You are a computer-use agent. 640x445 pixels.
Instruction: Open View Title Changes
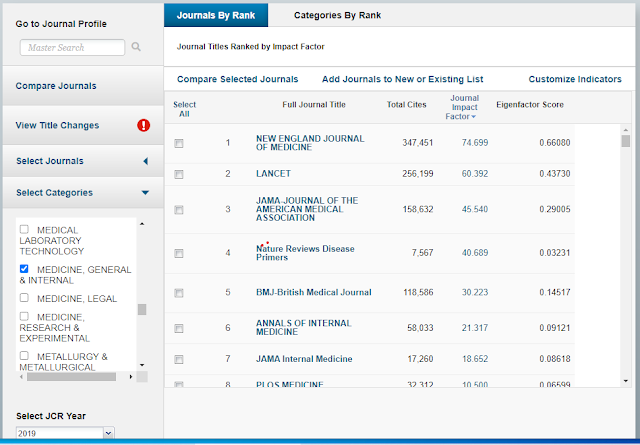(57, 125)
